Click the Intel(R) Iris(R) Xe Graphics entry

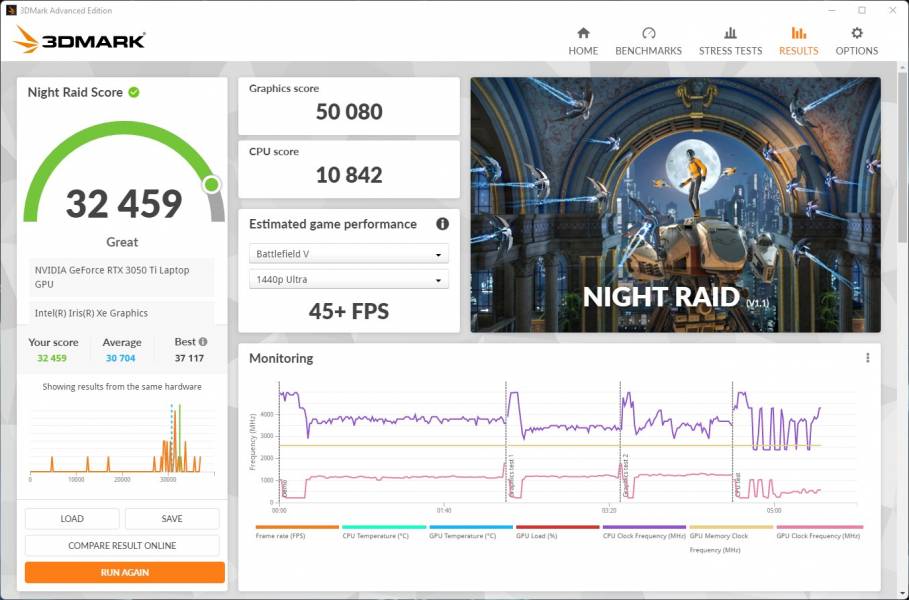[122, 313]
